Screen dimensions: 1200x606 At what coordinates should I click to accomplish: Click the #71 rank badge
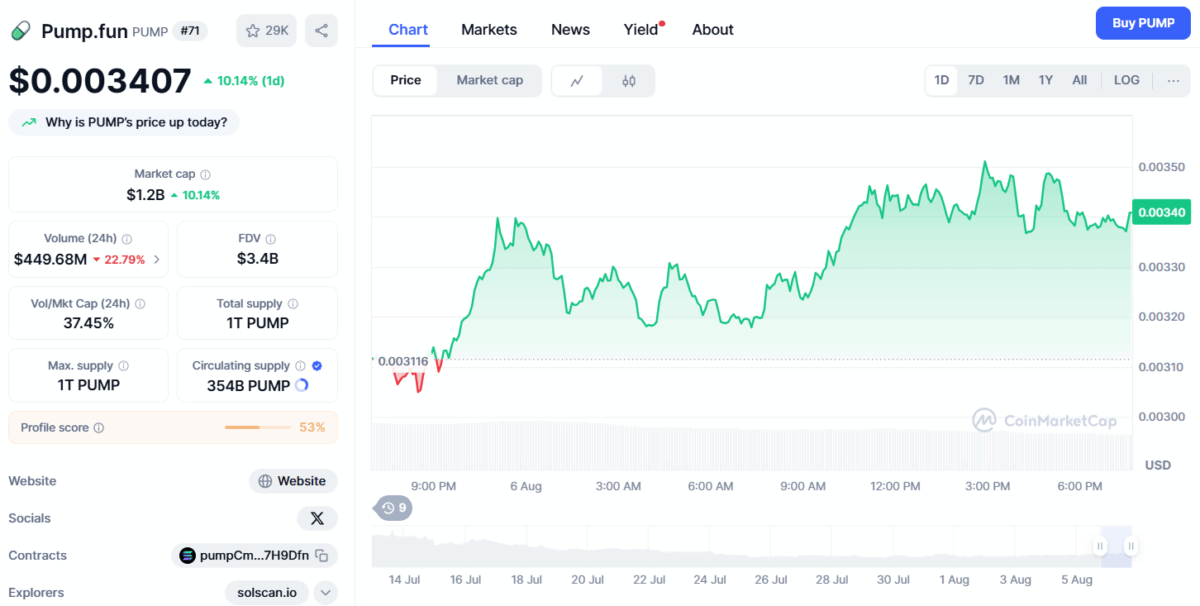coord(189,31)
